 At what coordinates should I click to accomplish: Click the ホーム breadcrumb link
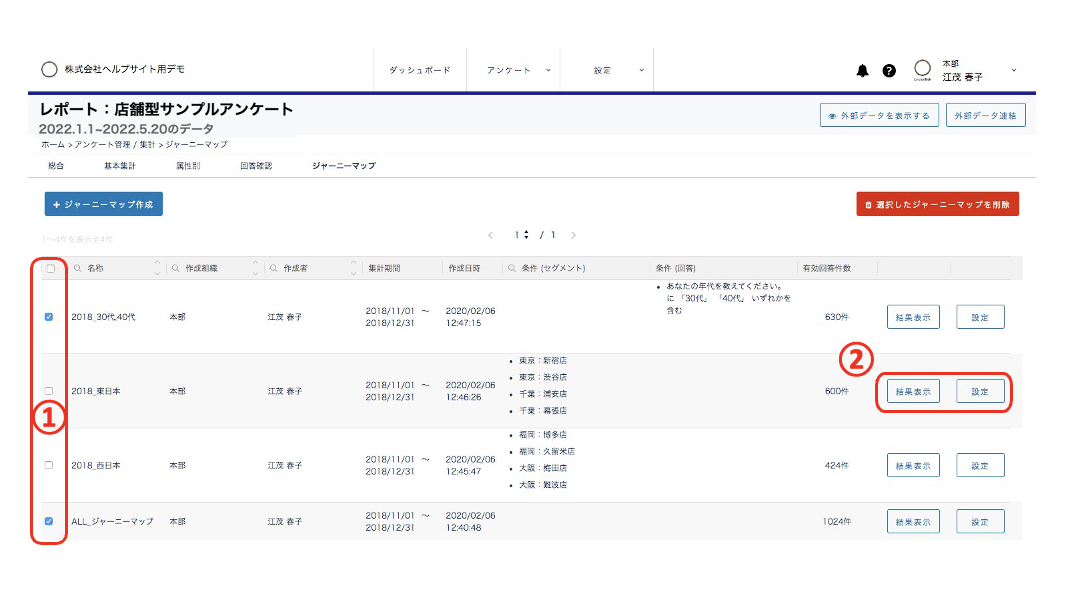tap(53, 144)
